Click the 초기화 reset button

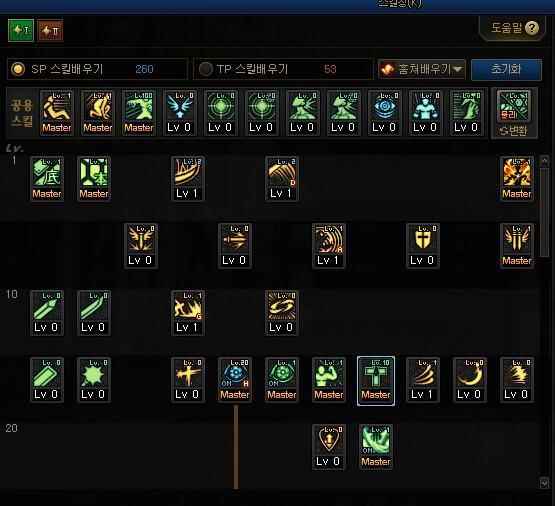[x=506, y=69]
